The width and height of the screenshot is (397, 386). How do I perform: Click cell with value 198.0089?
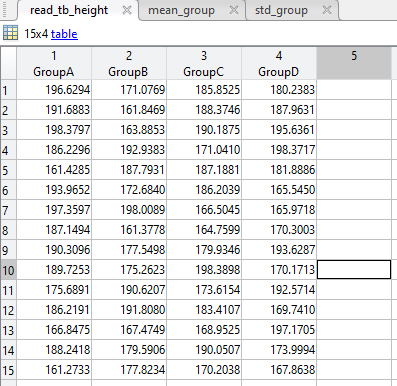click(x=129, y=210)
